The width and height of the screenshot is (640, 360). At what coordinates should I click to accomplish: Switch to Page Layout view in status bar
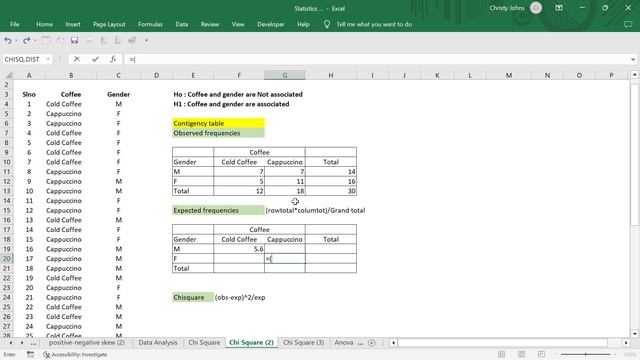[522, 354]
